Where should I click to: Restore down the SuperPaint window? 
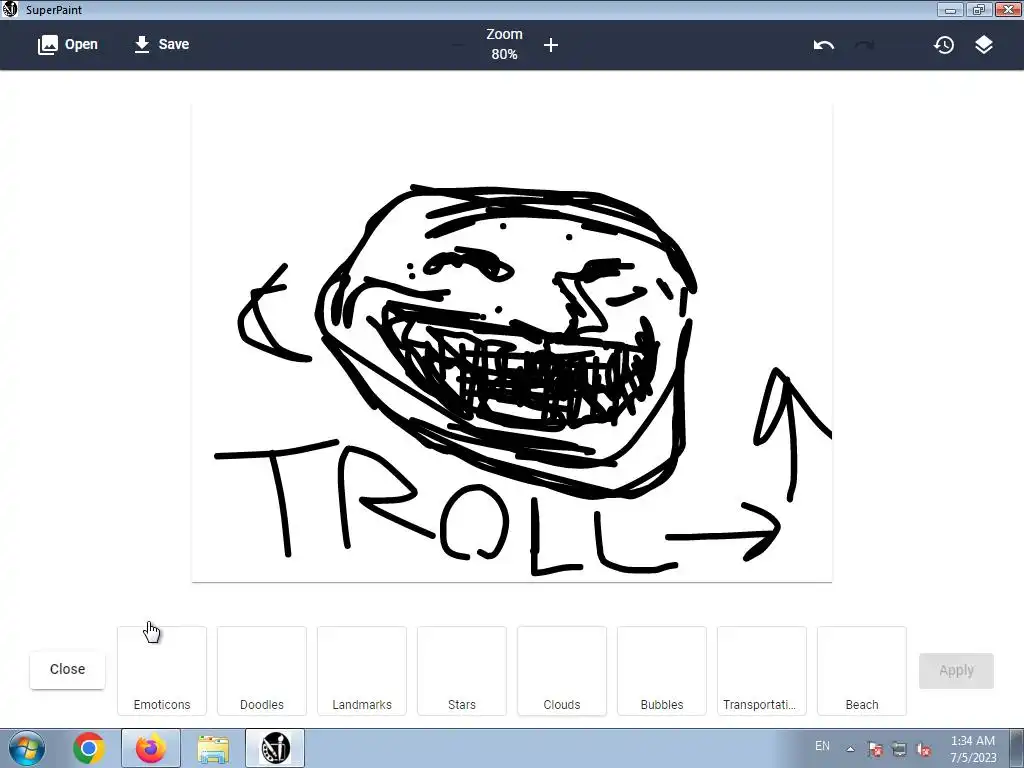978,10
